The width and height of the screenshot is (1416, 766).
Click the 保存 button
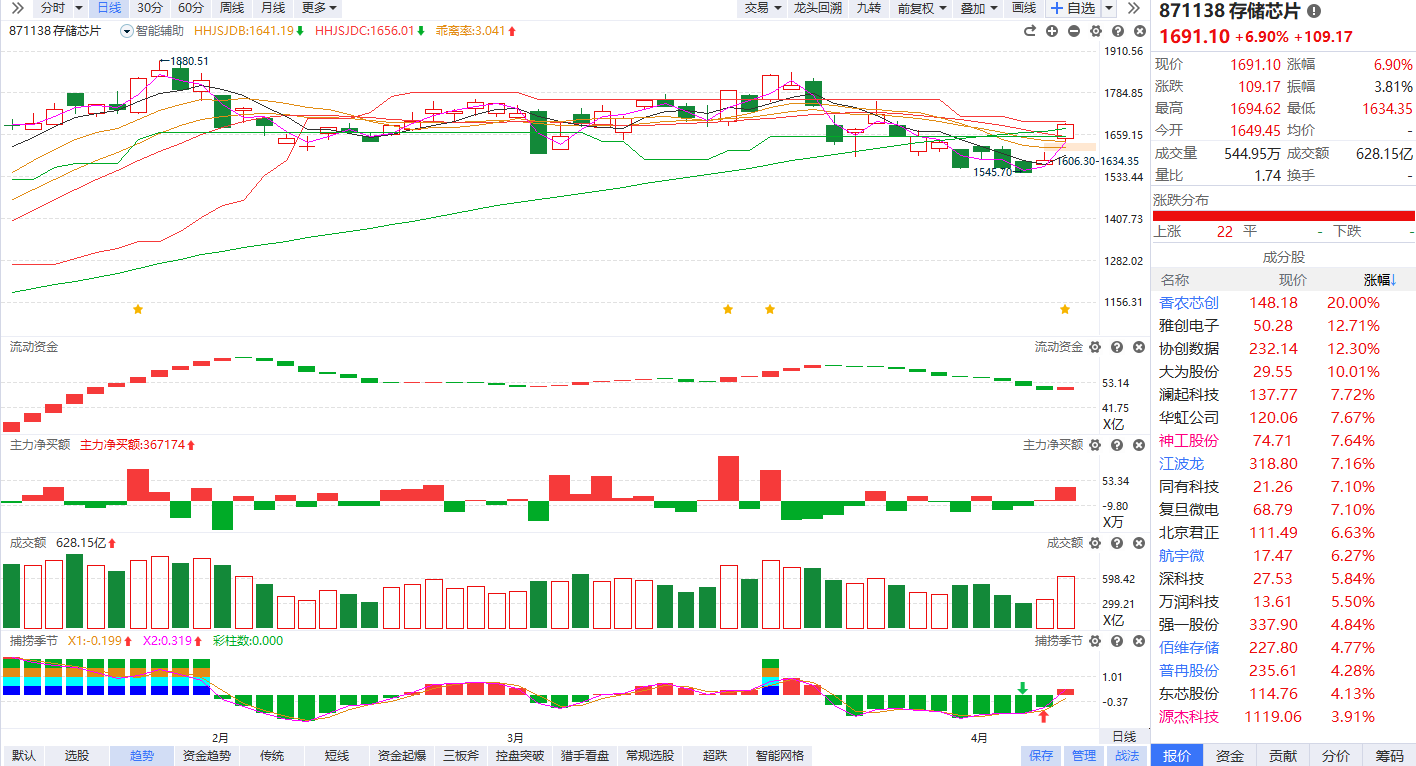click(1041, 756)
